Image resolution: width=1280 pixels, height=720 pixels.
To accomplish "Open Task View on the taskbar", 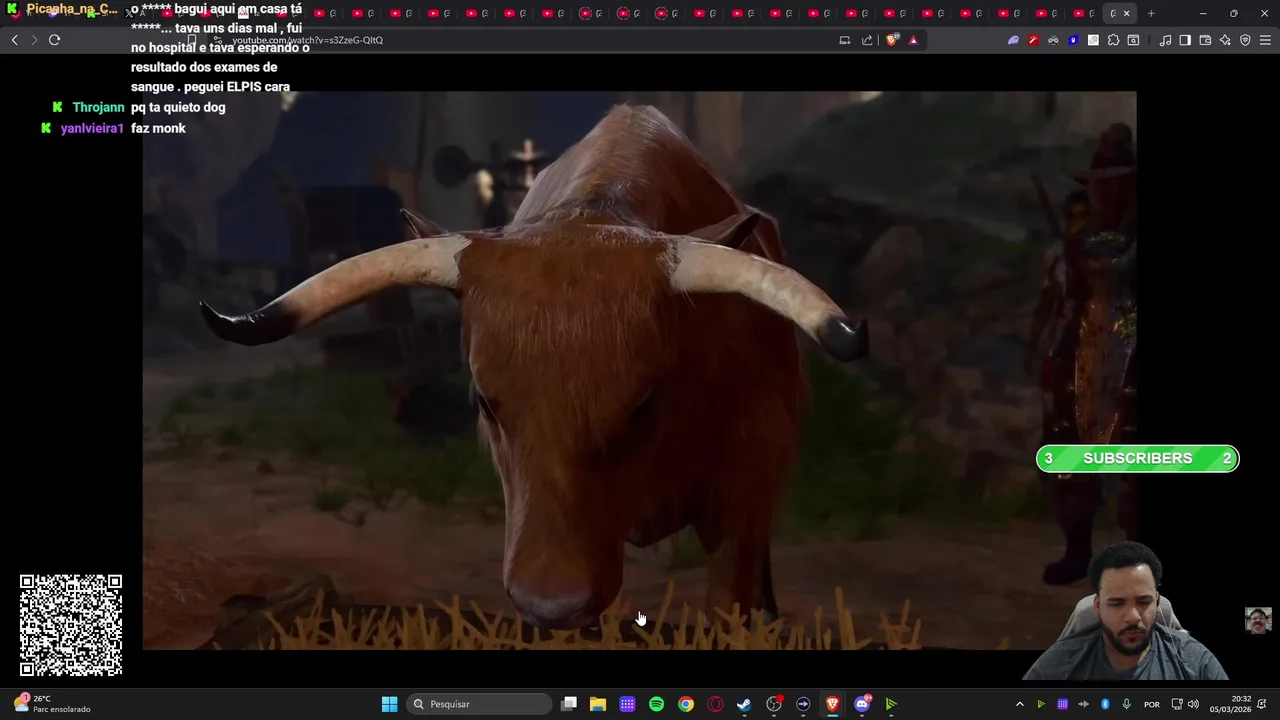I will click(569, 704).
